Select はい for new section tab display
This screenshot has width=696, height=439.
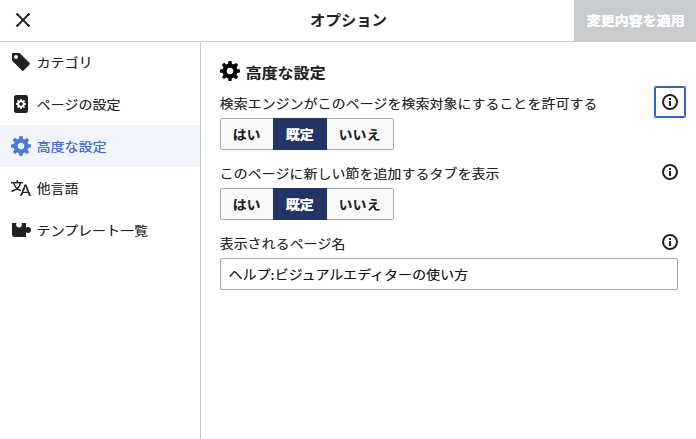click(247, 204)
